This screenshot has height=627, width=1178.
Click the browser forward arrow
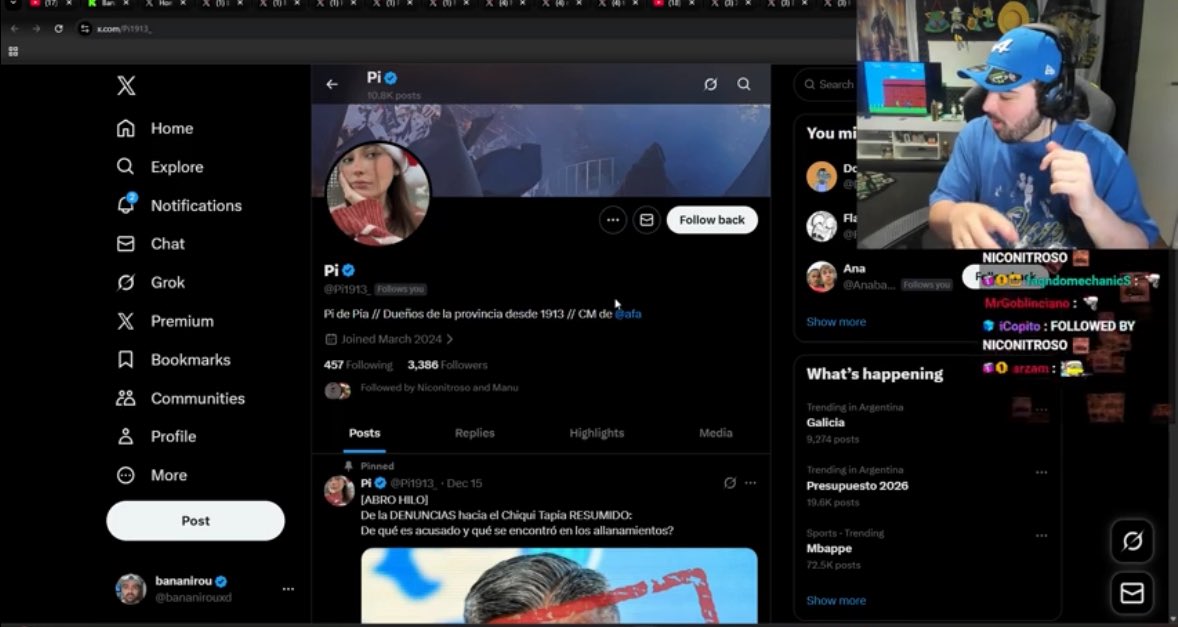tap(36, 29)
